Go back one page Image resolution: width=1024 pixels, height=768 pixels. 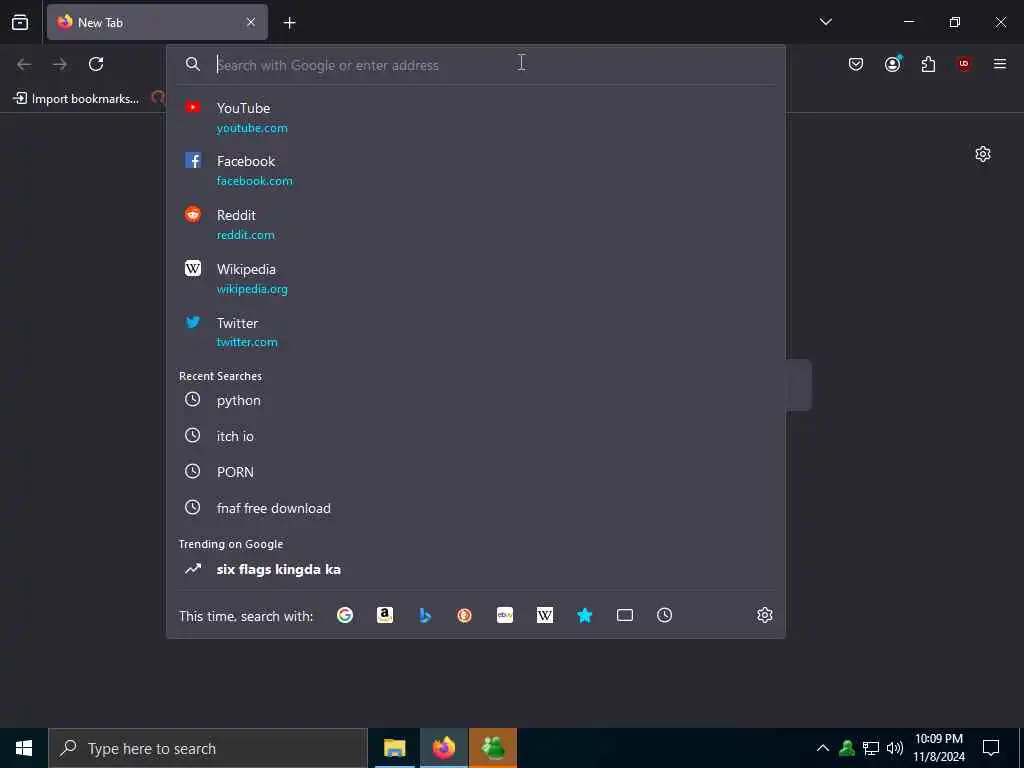coord(24,64)
